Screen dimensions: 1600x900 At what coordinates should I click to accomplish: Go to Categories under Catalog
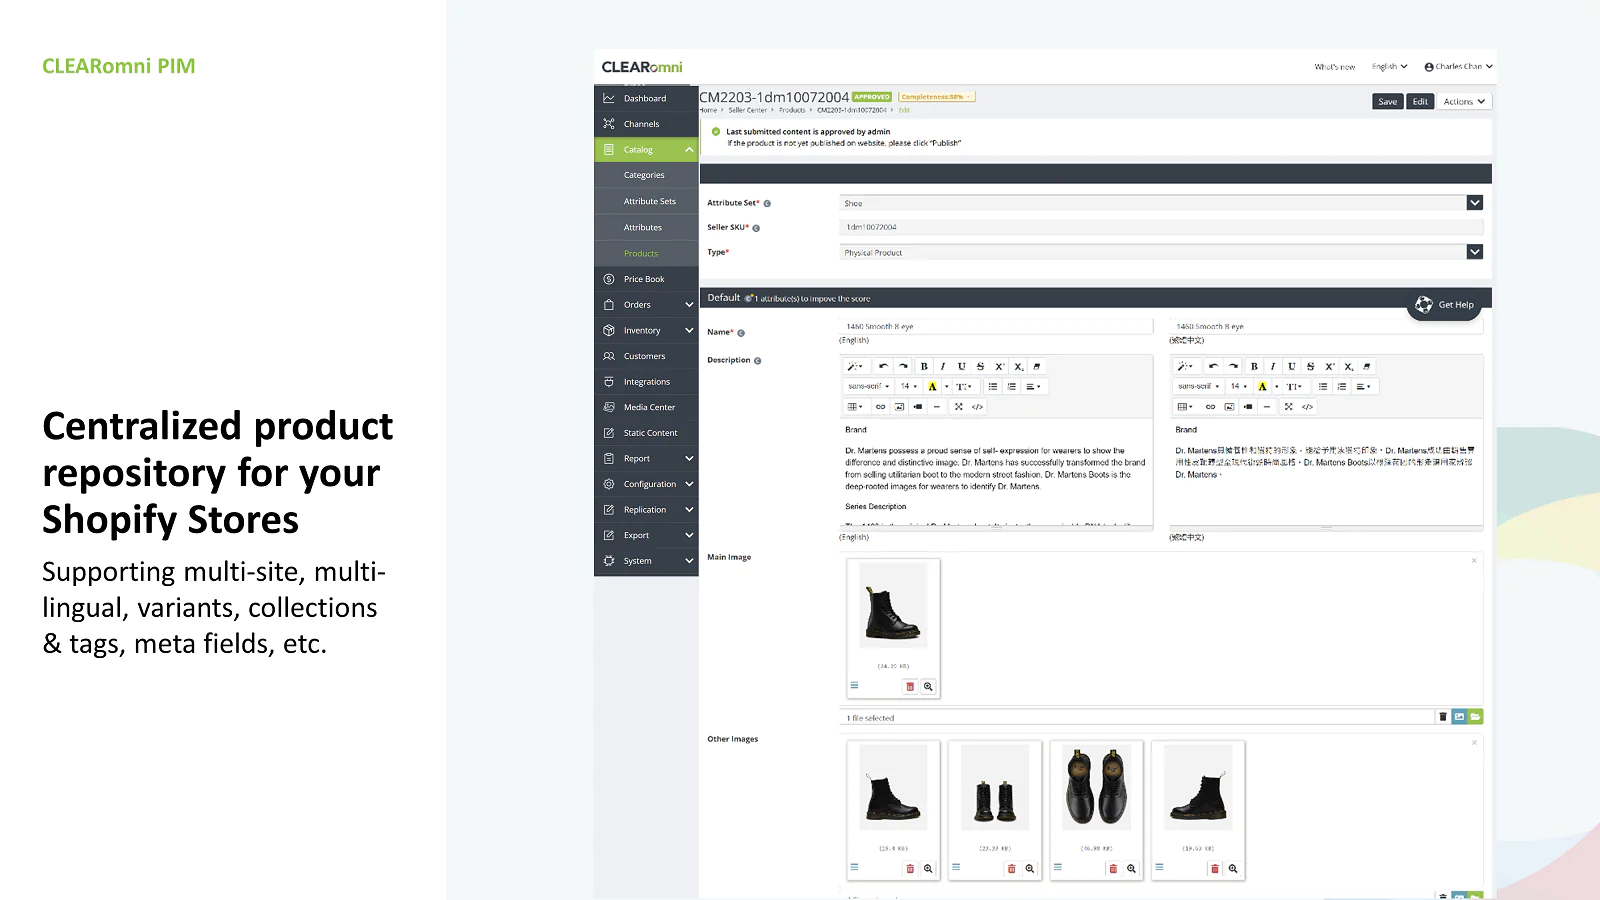[x=646, y=175]
